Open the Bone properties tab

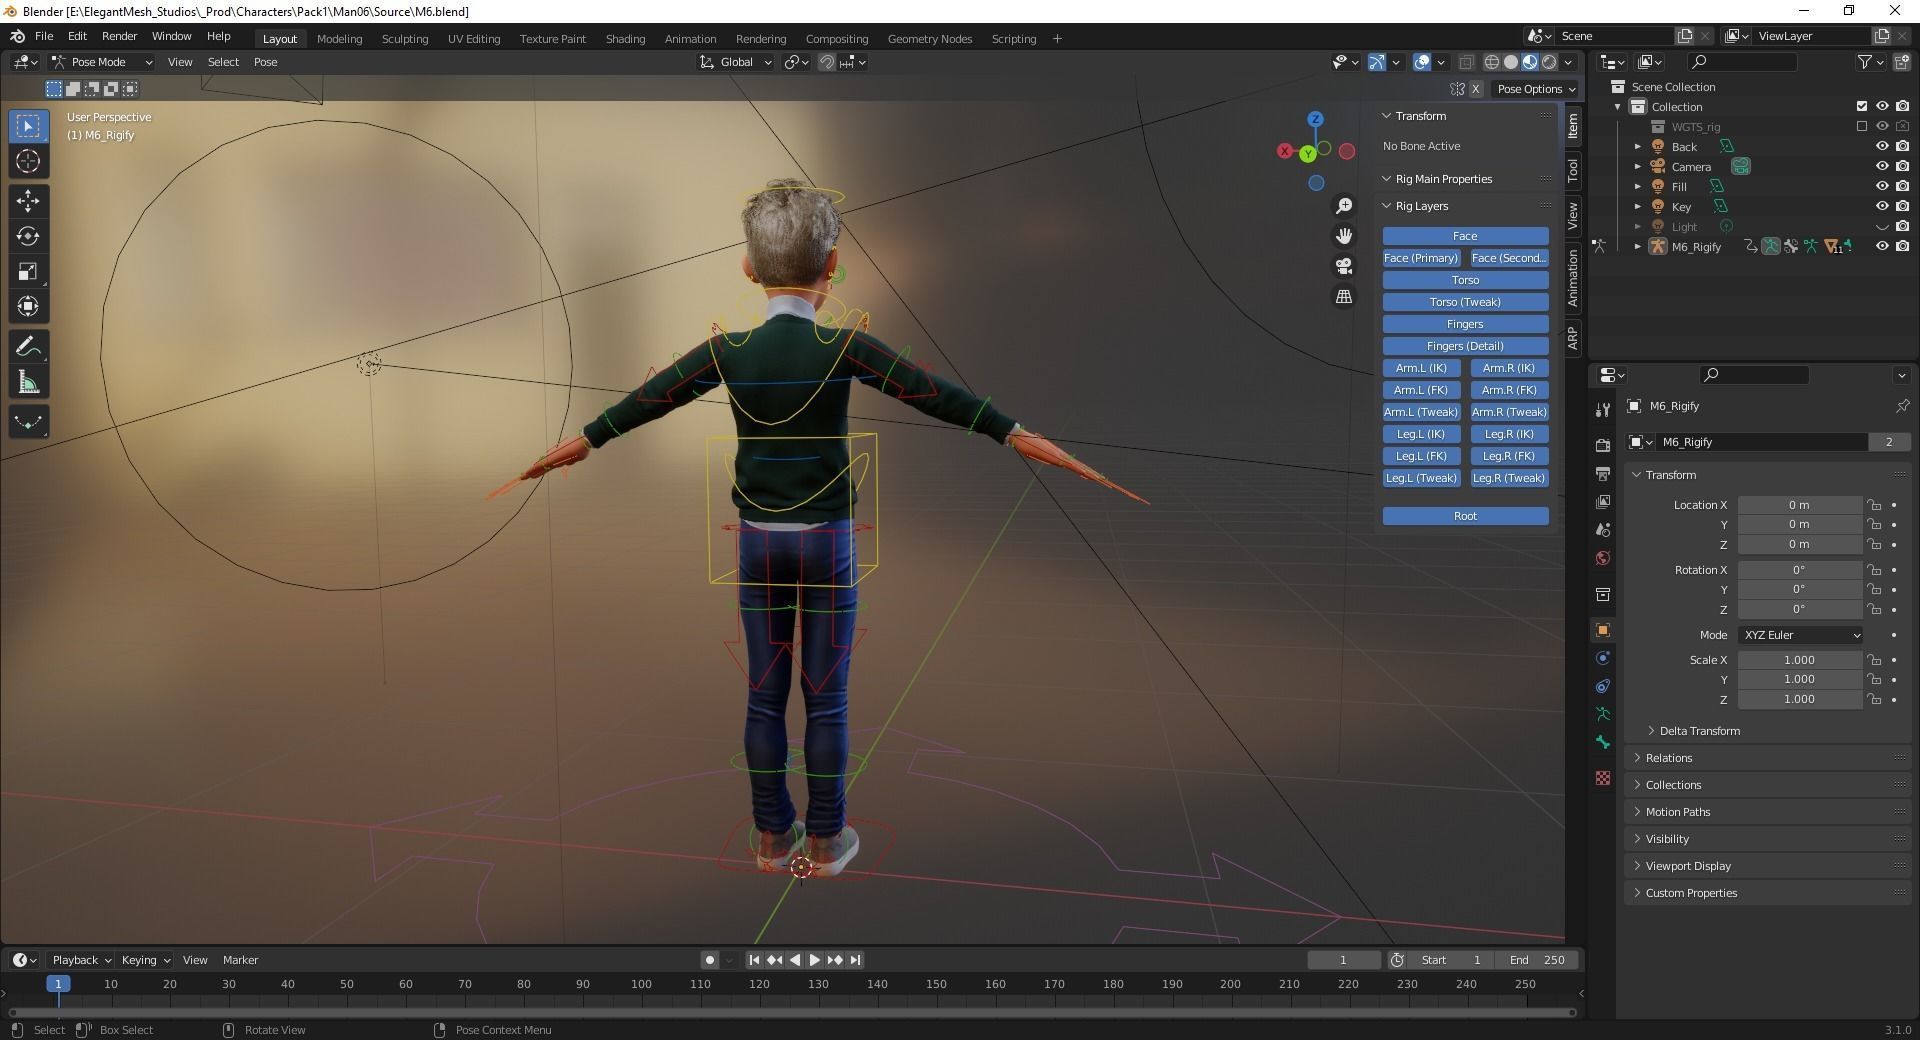click(1603, 742)
